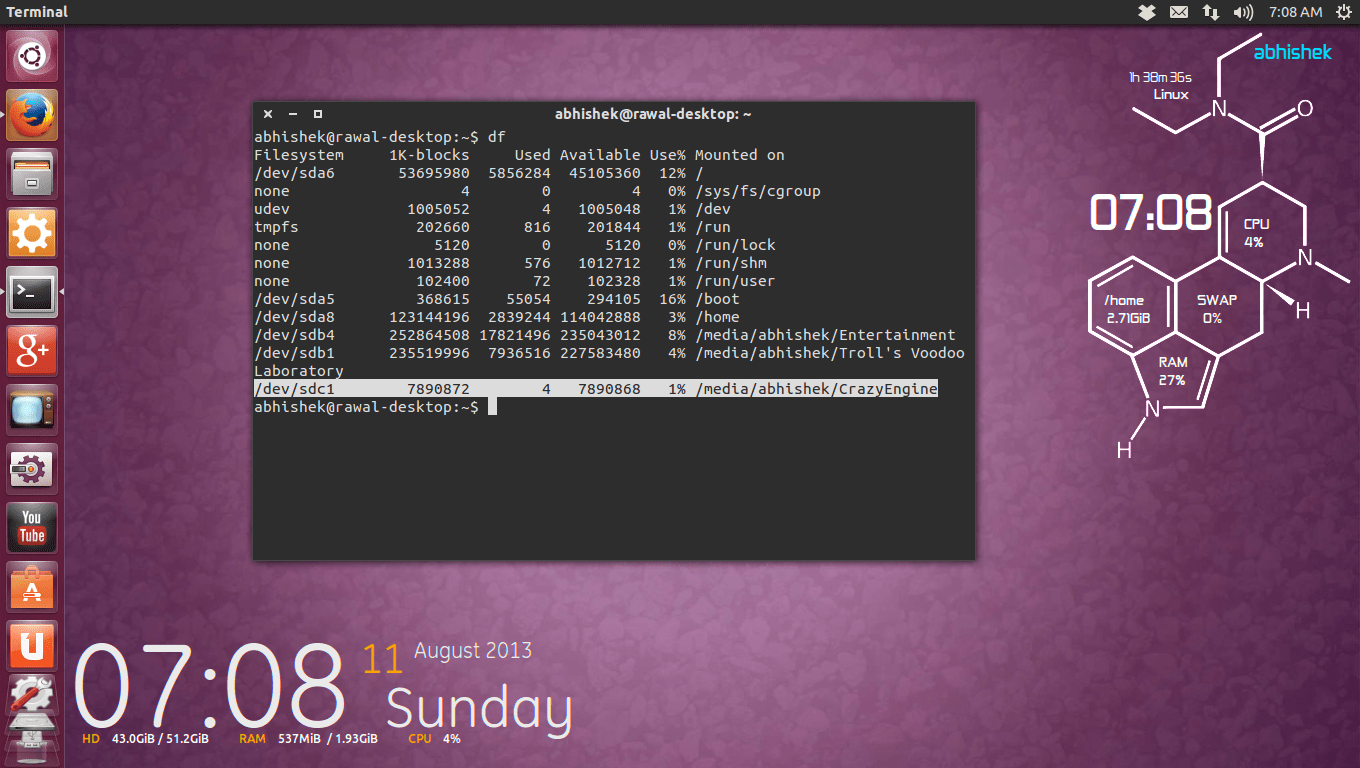Open Ubuntu Software Center shopping bag

[x=32, y=587]
